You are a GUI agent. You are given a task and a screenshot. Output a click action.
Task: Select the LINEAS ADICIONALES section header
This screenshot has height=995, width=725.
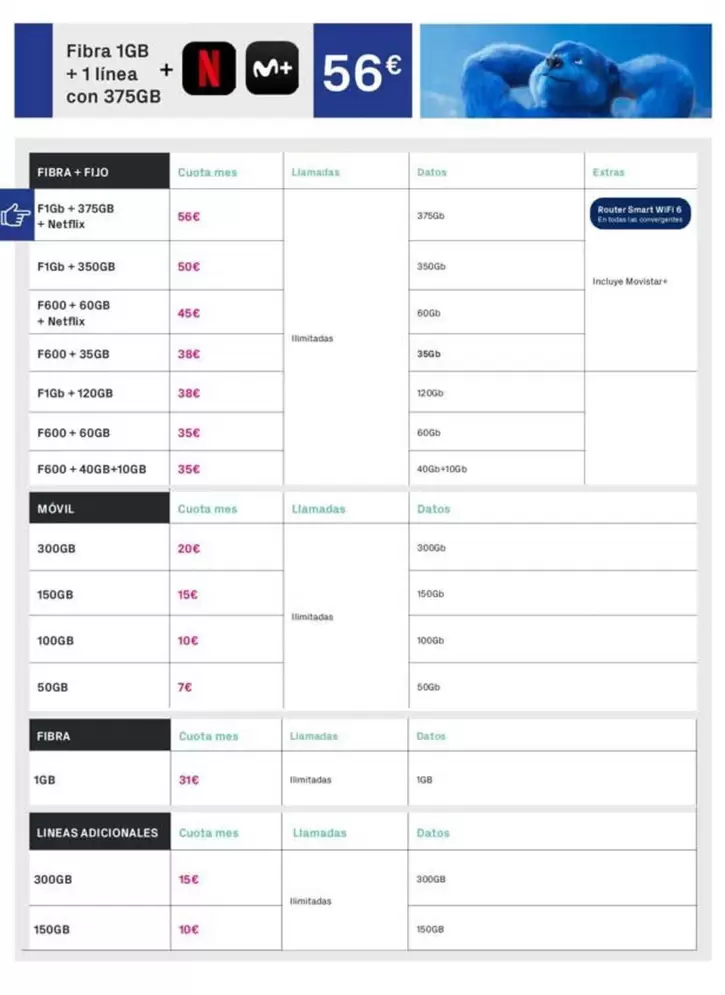coord(99,832)
